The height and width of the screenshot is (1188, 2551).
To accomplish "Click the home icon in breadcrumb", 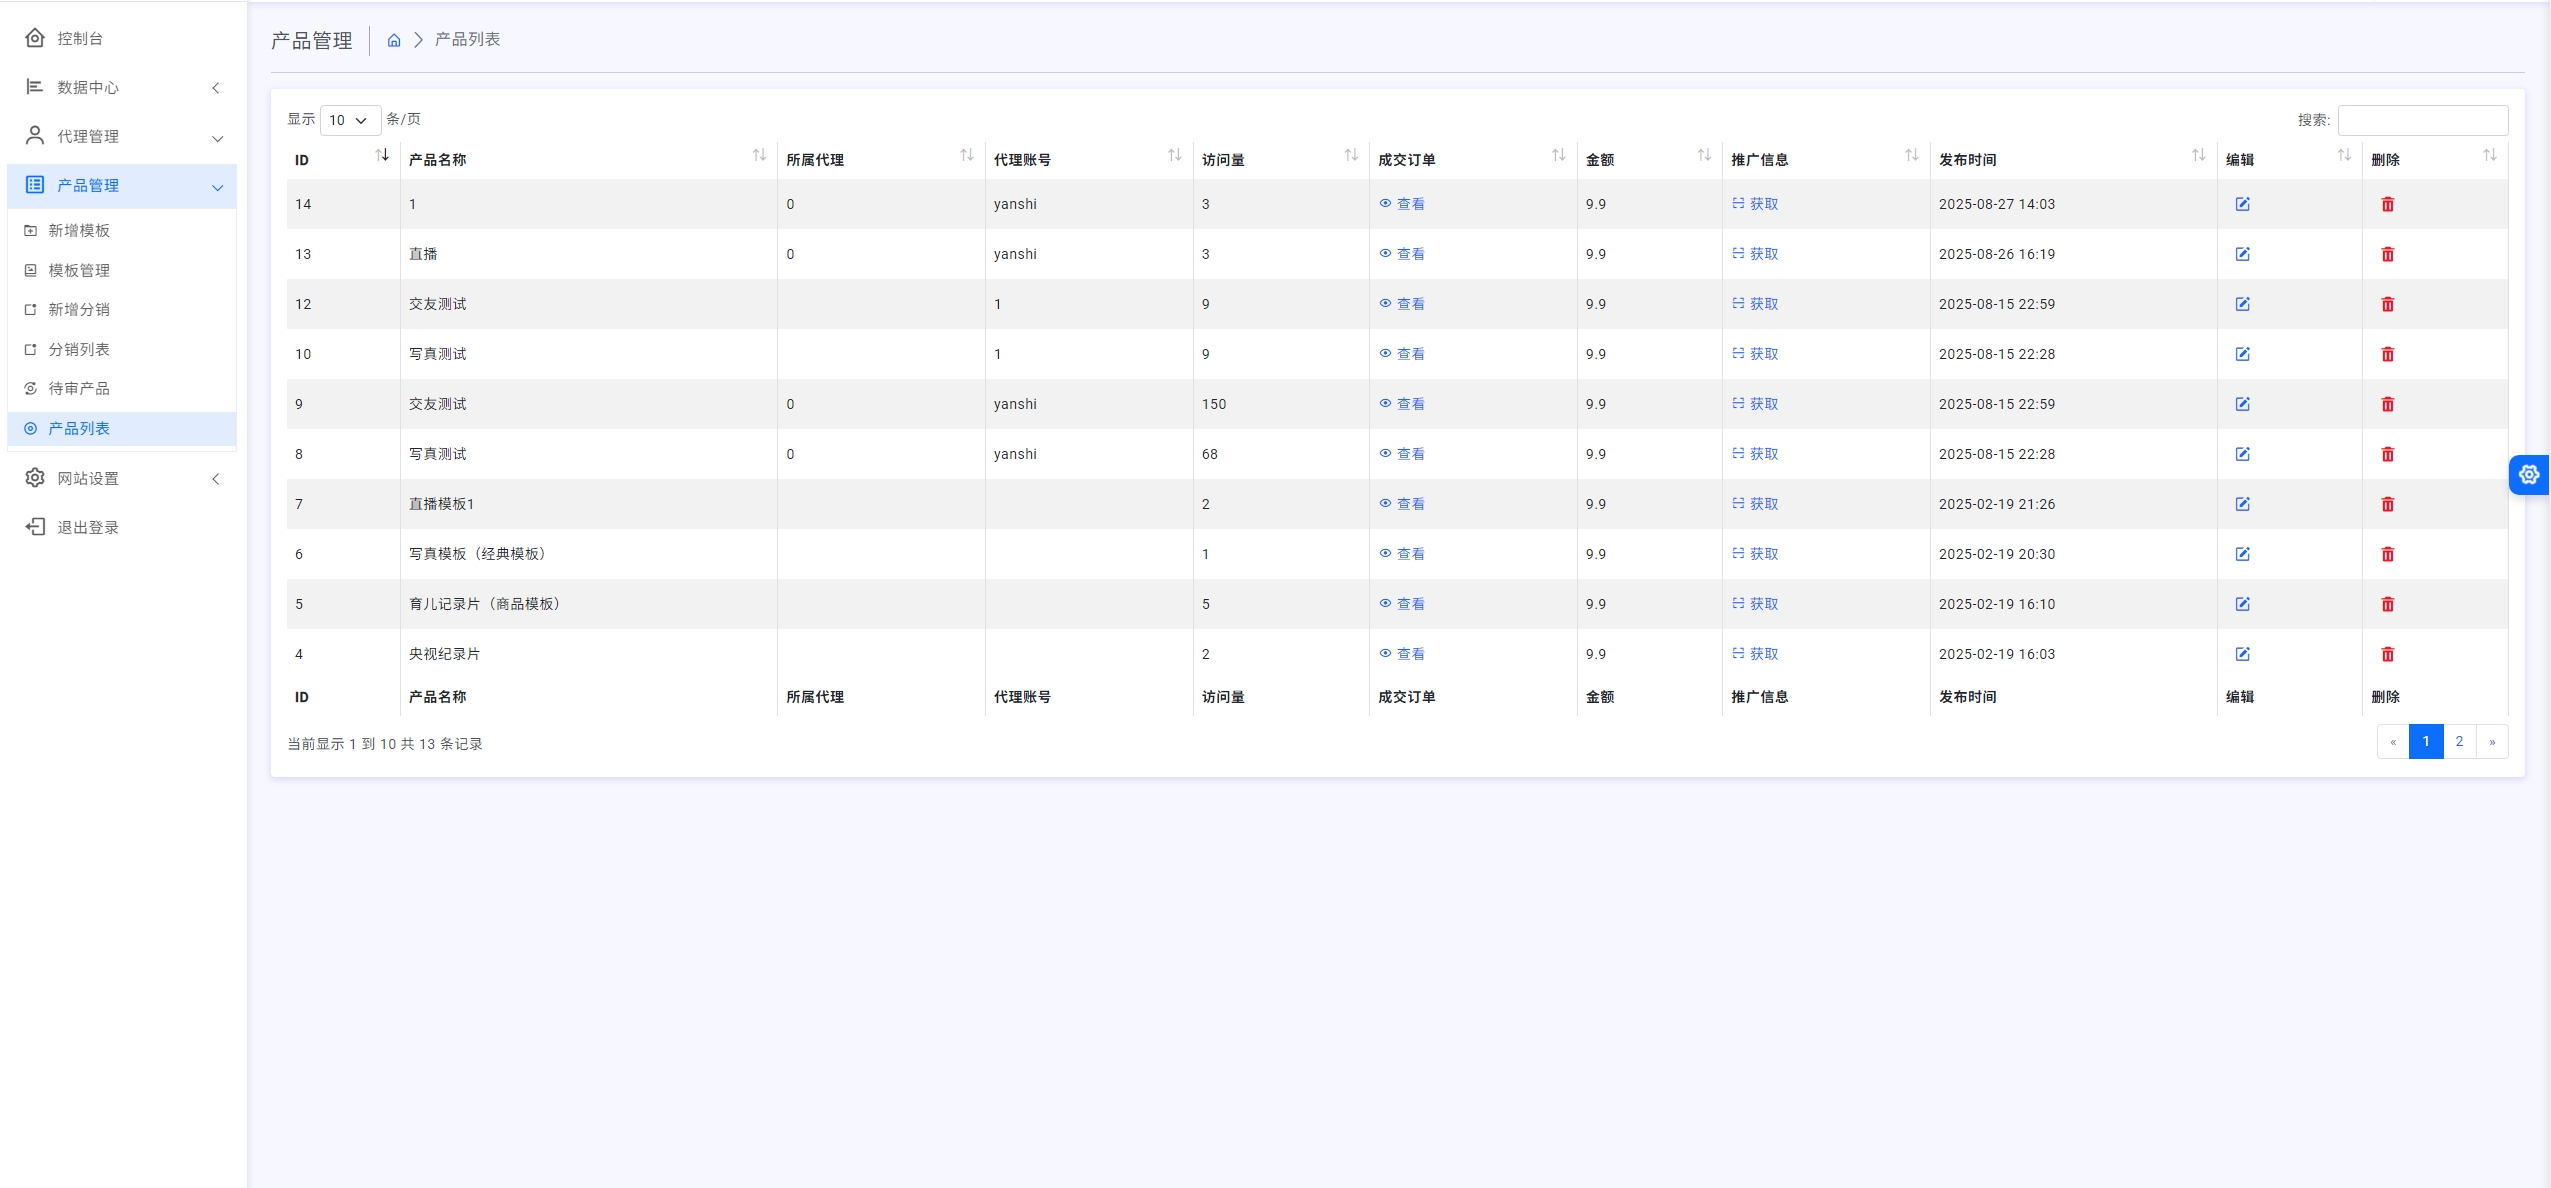I will click(x=394, y=40).
